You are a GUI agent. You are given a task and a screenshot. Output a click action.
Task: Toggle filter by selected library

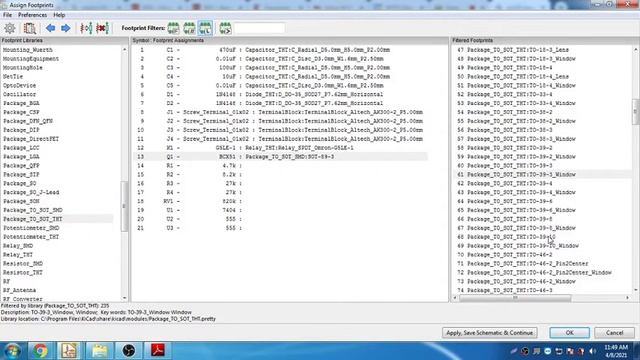(x=205, y=28)
